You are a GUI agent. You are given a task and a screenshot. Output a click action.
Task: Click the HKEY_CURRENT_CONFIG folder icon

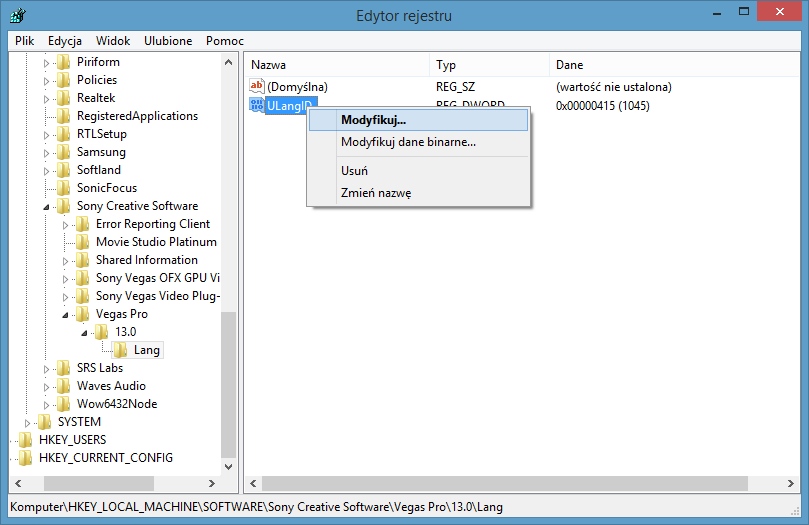click(x=26, y=458)
